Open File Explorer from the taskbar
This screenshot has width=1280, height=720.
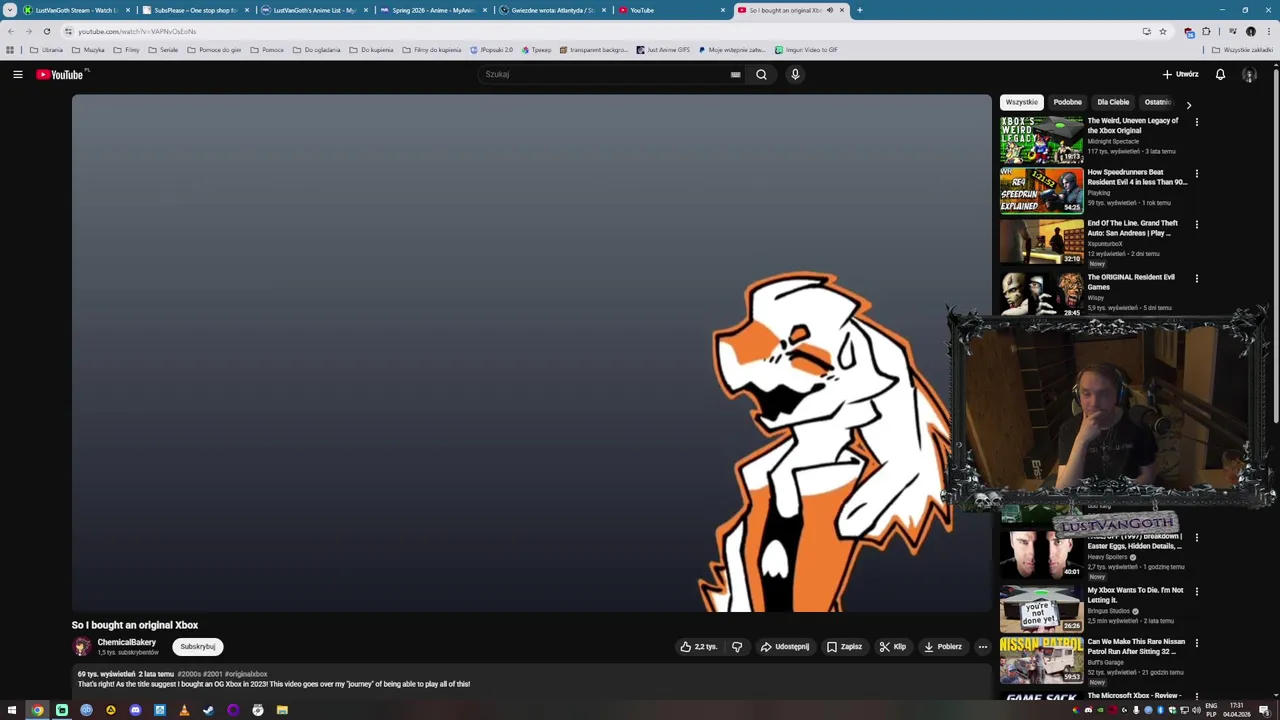click(x=282, y=710)
